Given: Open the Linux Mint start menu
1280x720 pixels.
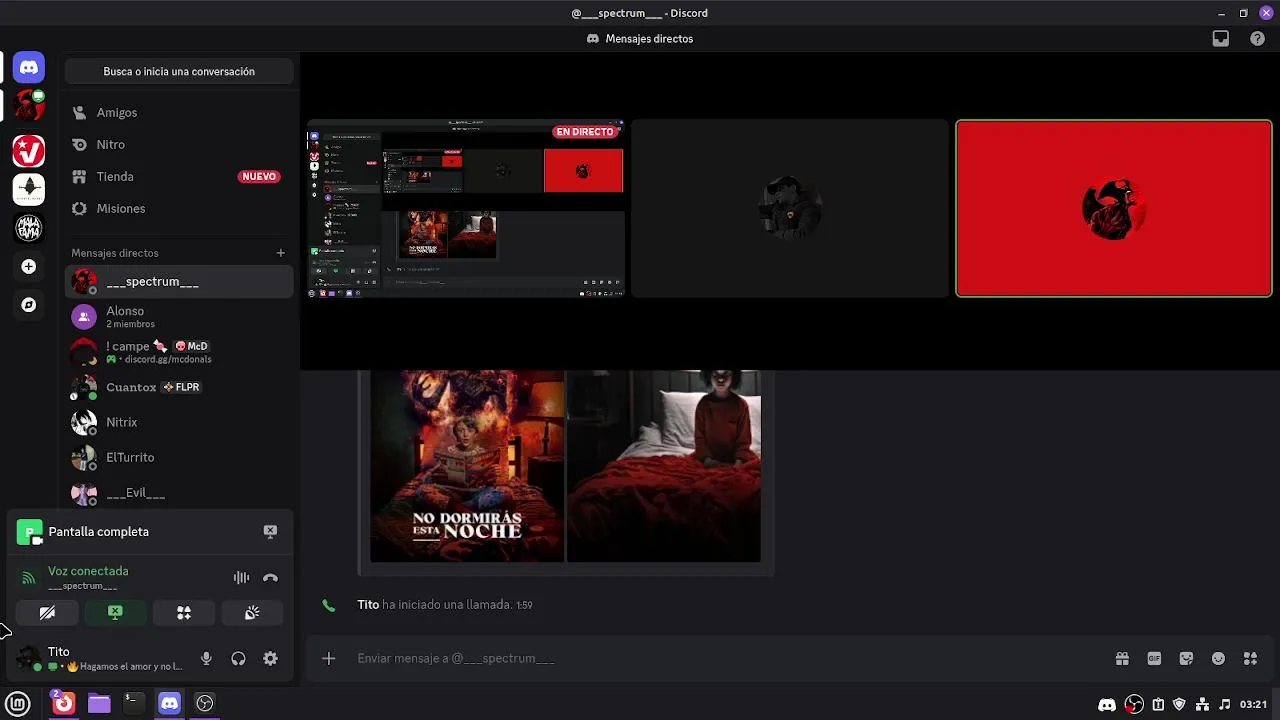Looking at the screenshot, I should [x=18, y=703].
